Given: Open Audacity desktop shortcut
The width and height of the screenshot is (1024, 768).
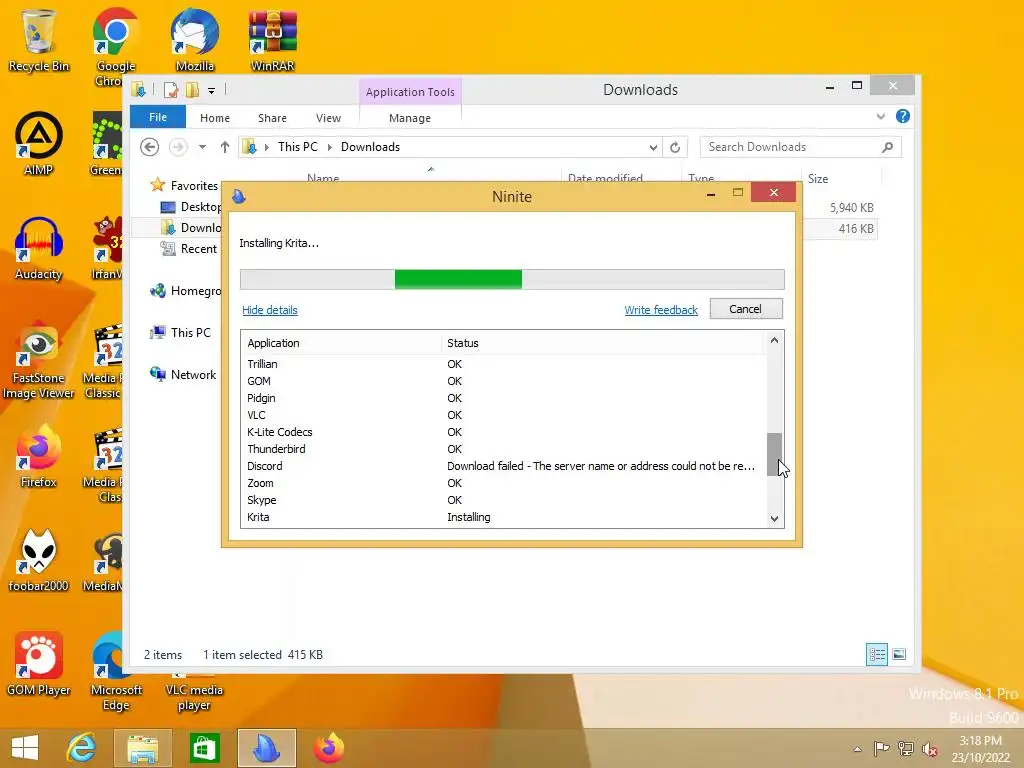Looking at the screenshot, I should 39,248.
